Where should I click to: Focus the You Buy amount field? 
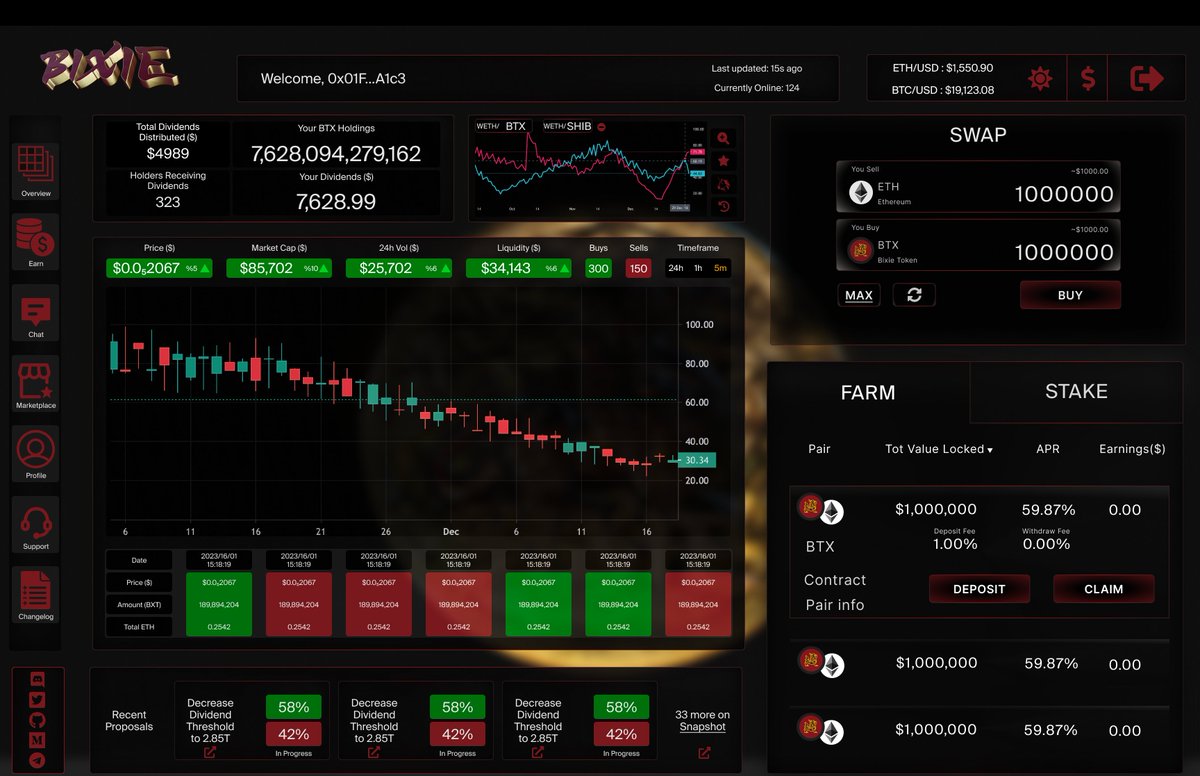click(x=1064, y=252)
